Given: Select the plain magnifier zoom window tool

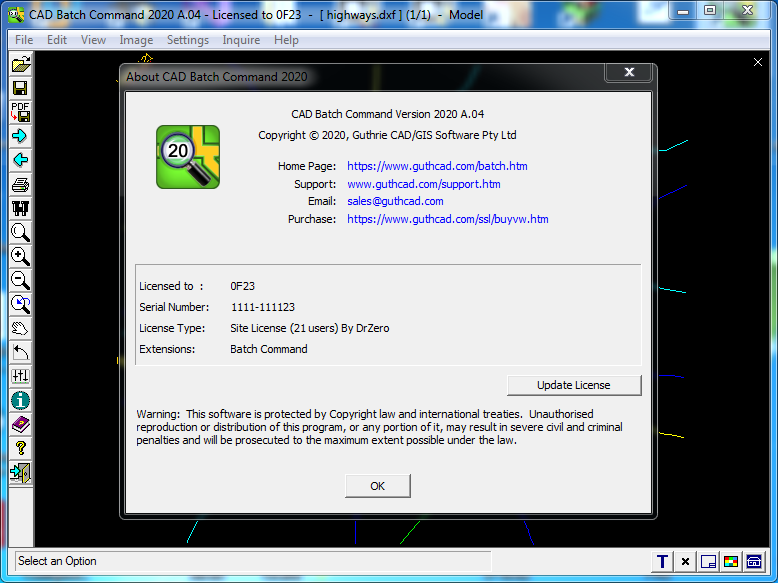Looking at the screenshot, I should (x=21, y=232).
